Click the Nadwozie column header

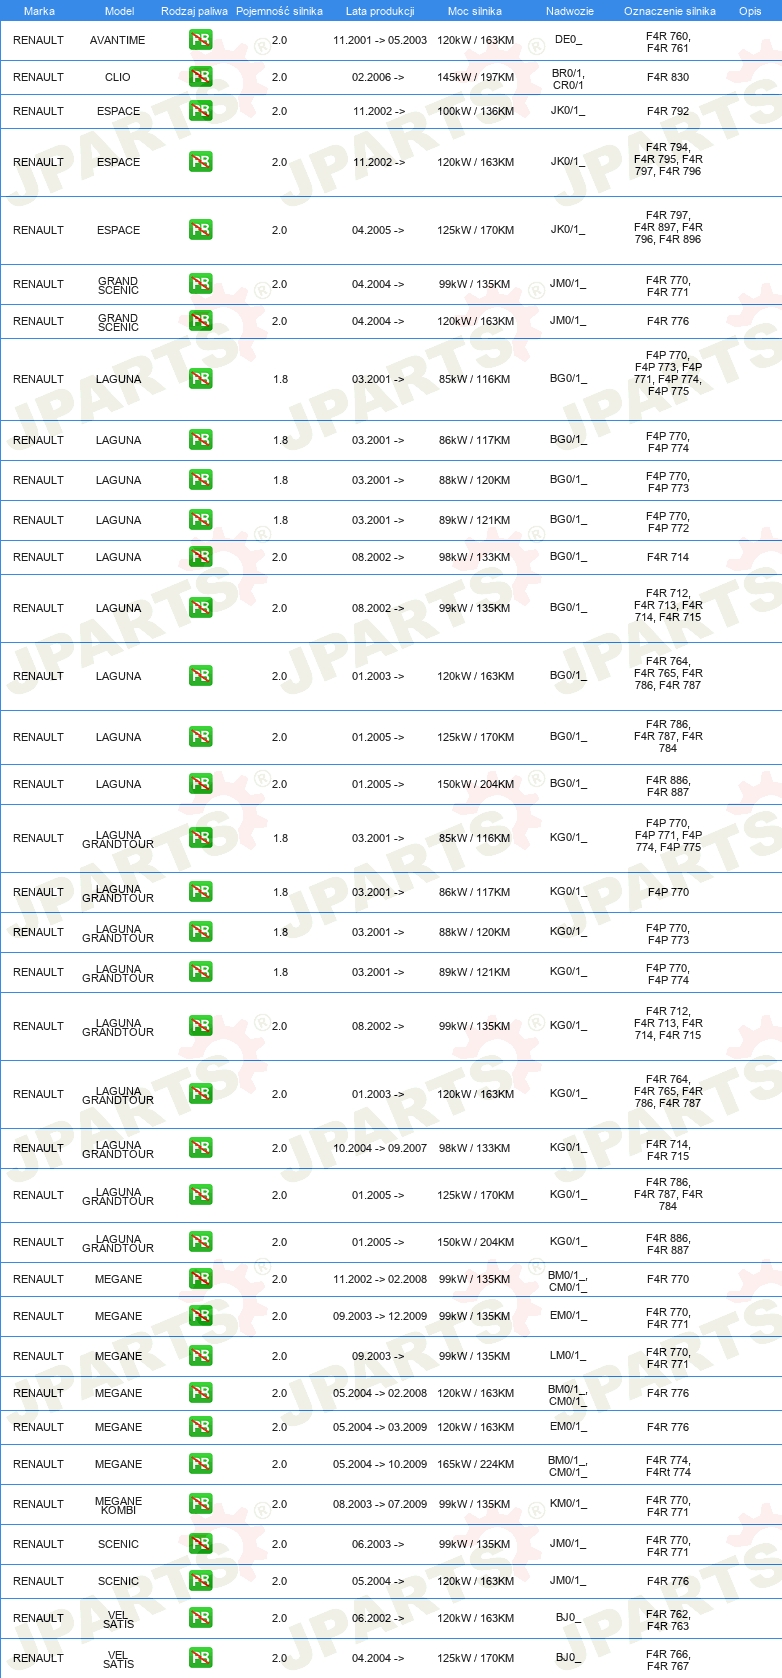(x=570, y=11)
